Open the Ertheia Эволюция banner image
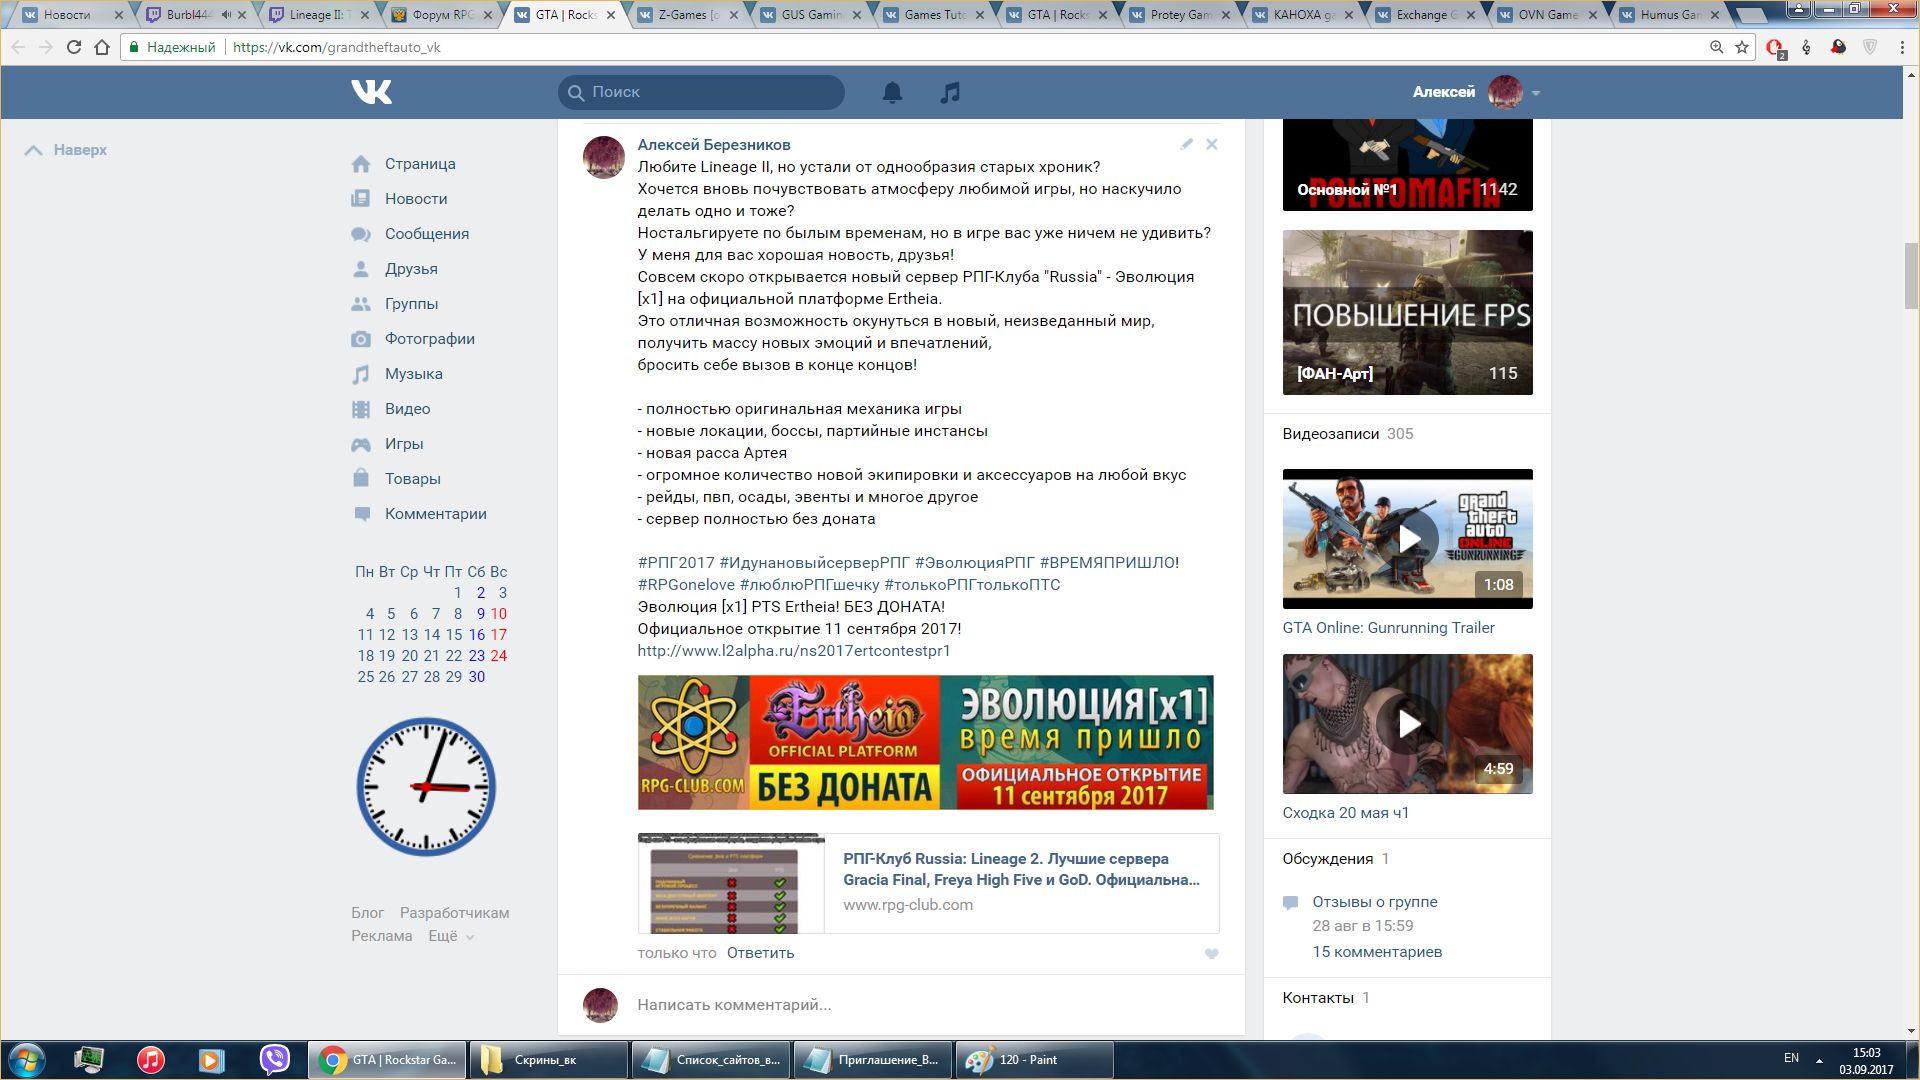 pyautogui.click(x=925, y=742)
